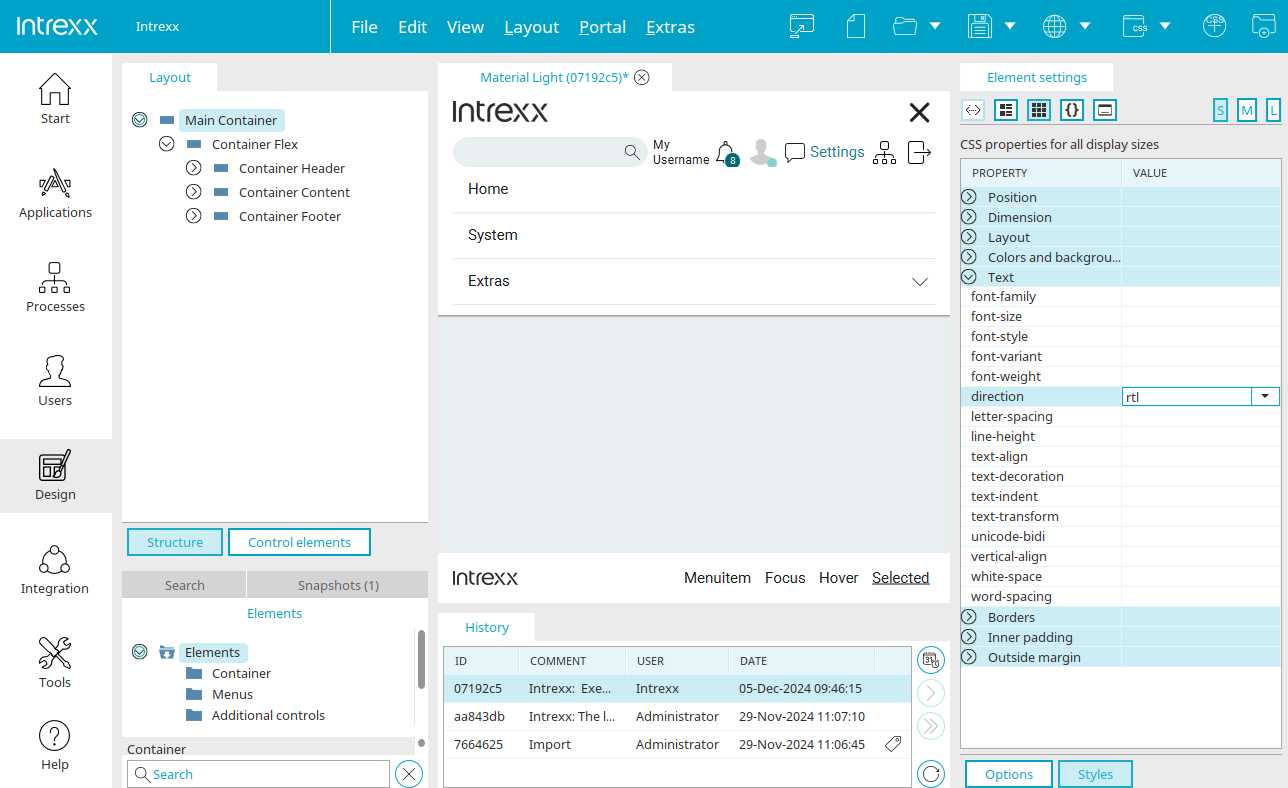1288x788 pixels.
Task: Click the list view icon in Element settings
Action: [x=1006, y=110]
